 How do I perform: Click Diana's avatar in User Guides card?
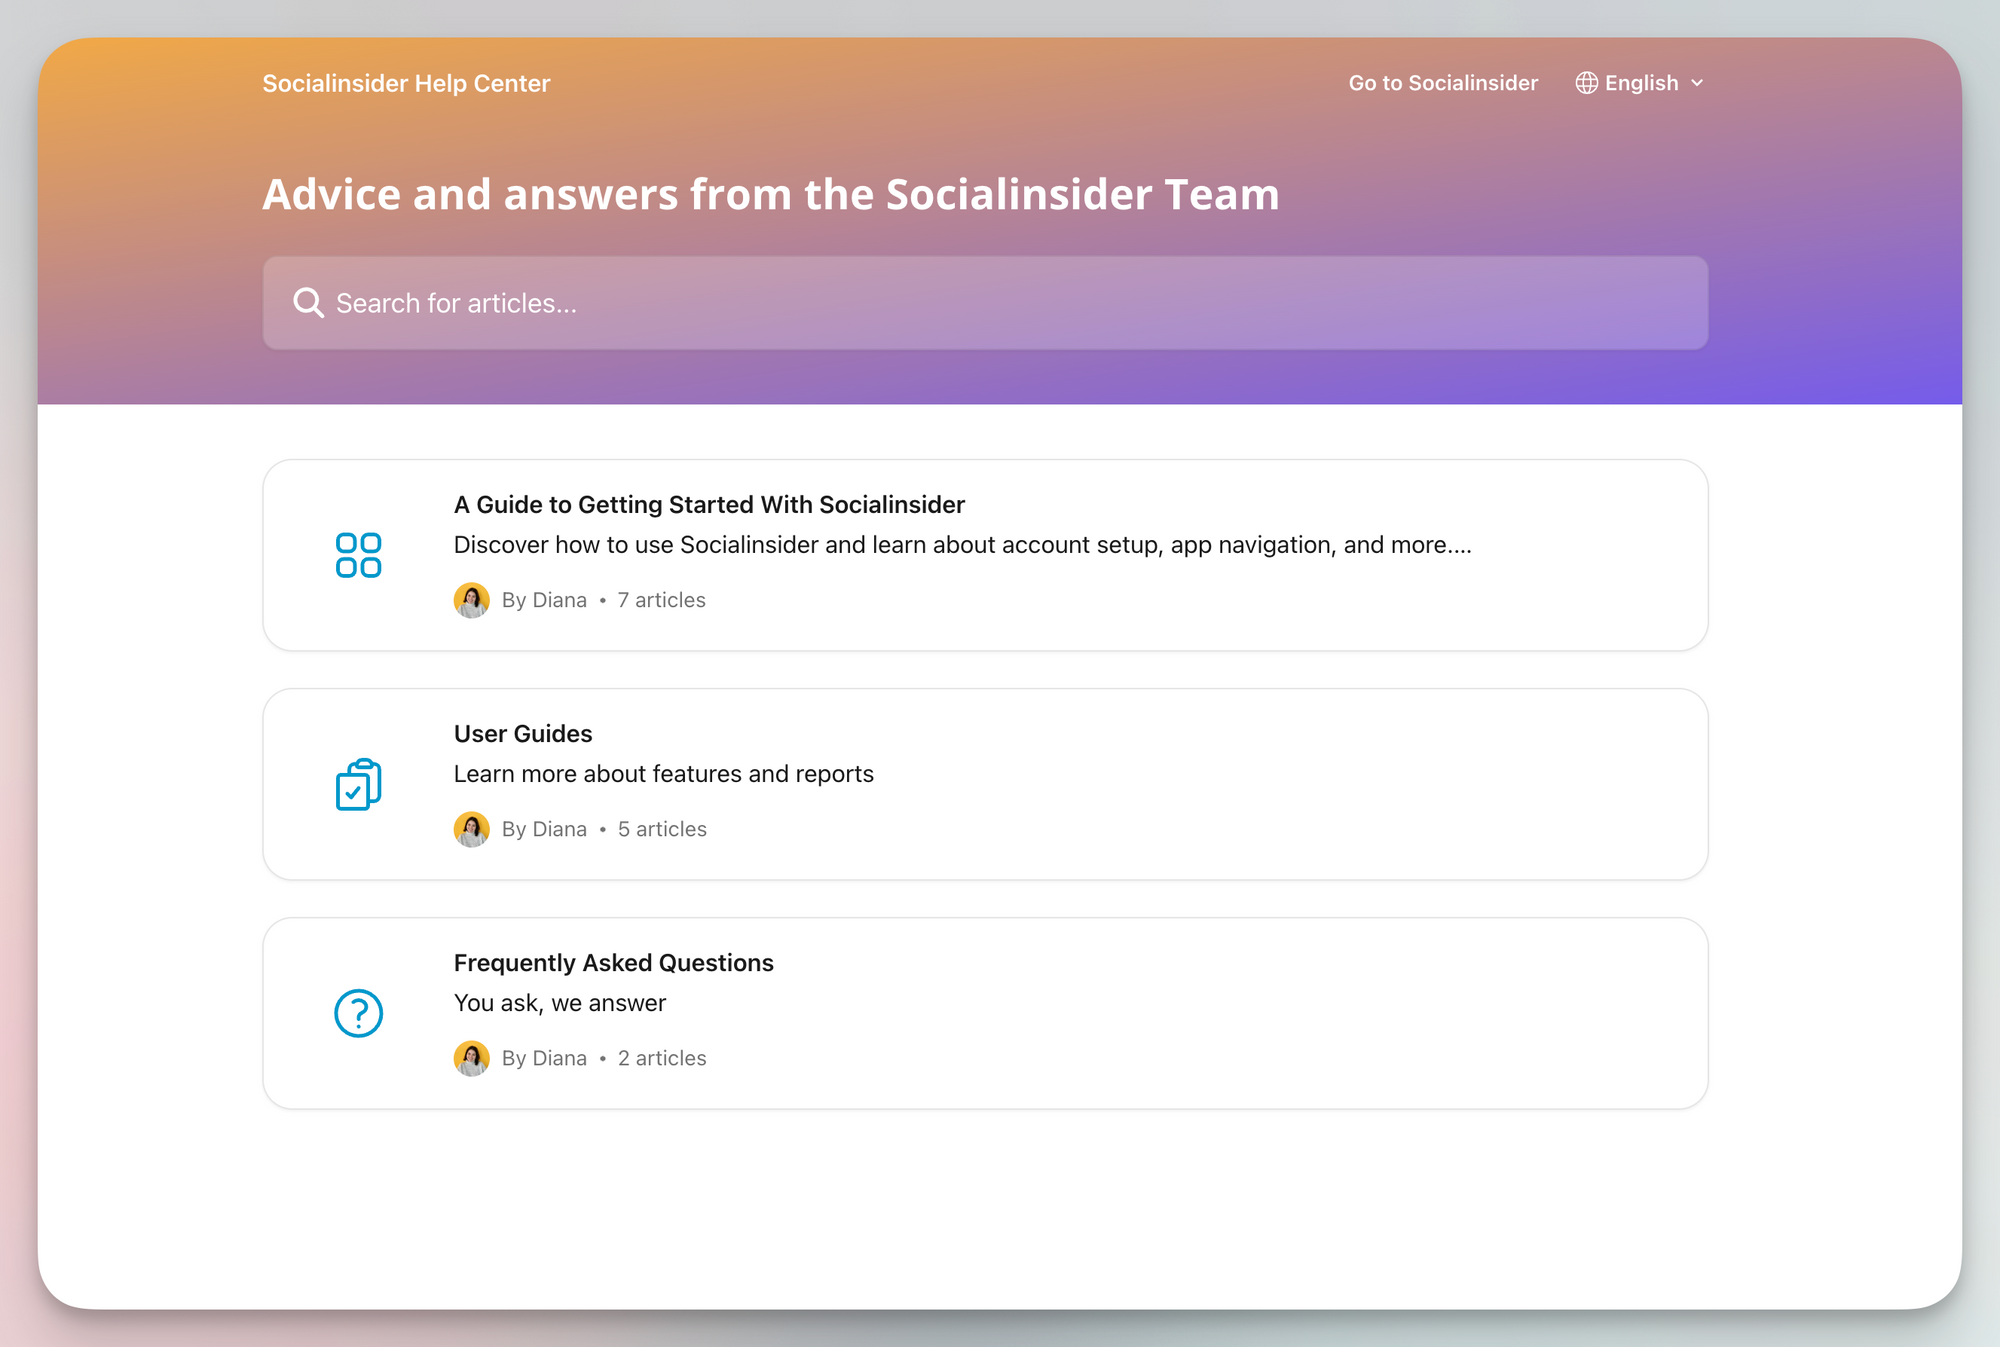click(471, 829)
